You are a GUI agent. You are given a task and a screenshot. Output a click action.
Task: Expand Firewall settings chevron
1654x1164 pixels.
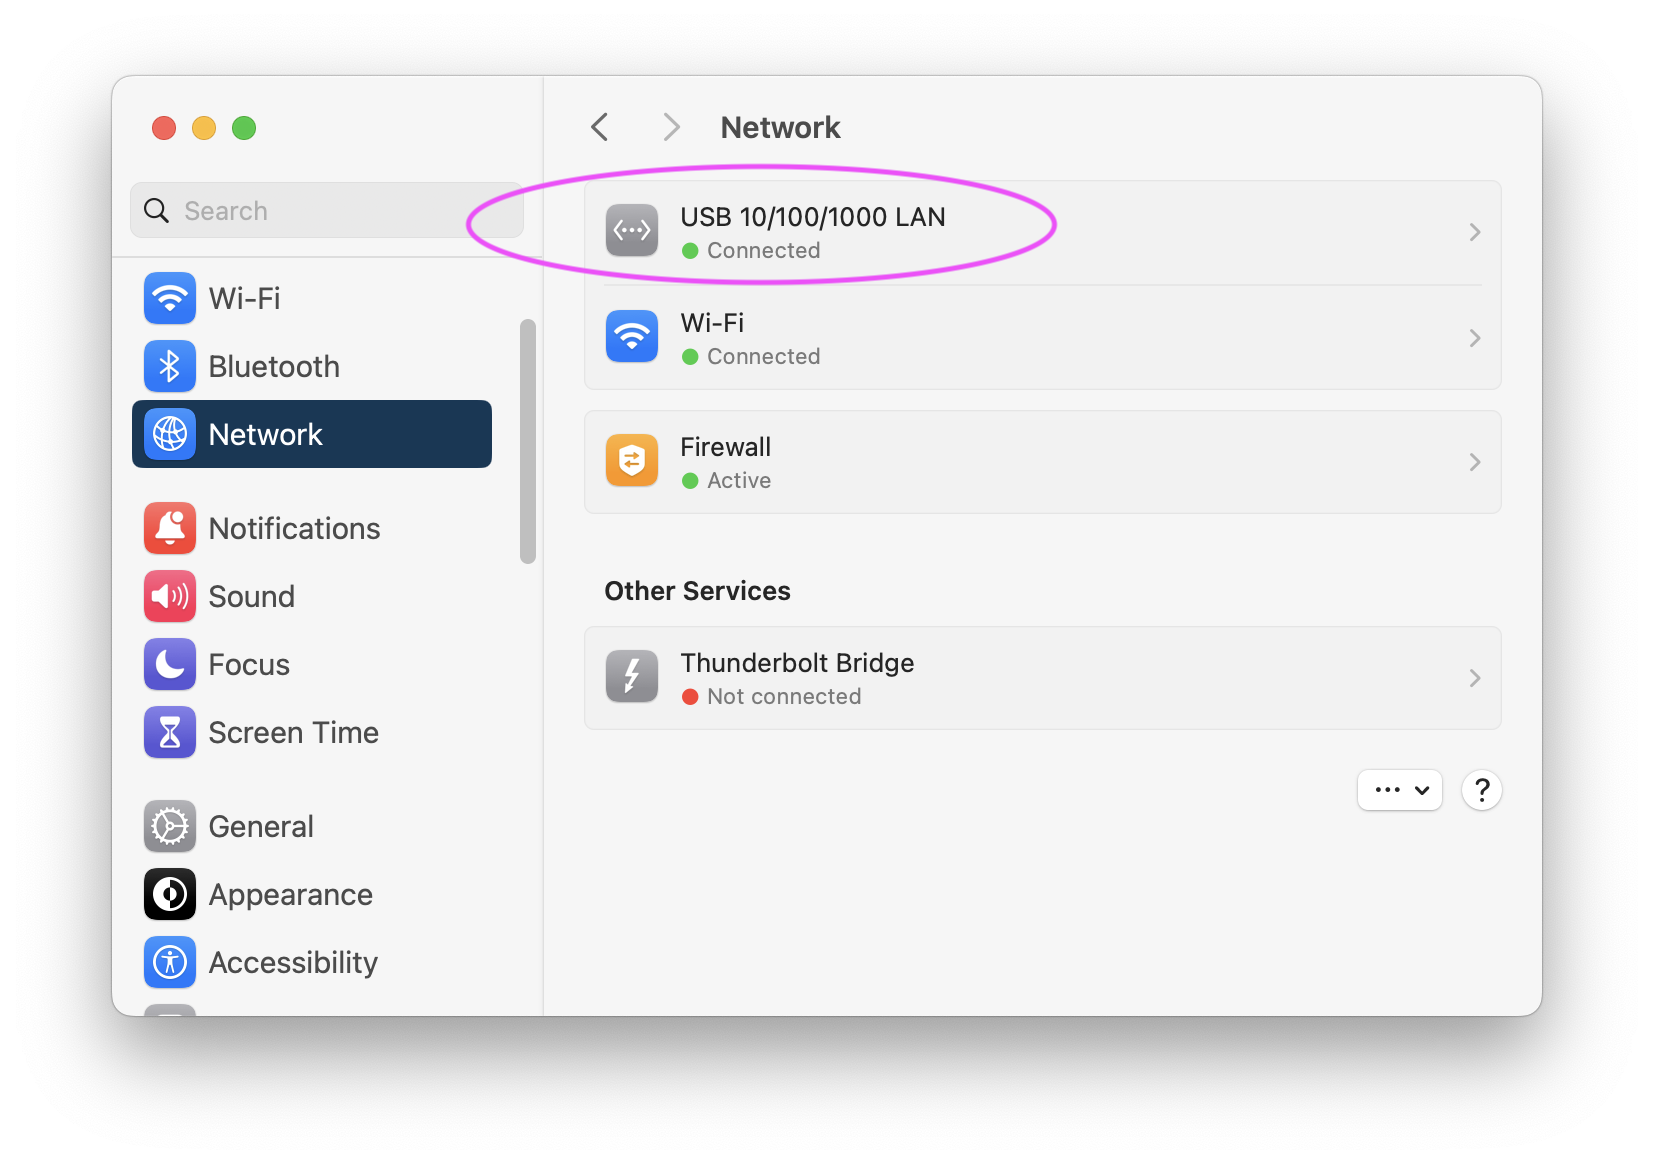(x=1475, y=462)
